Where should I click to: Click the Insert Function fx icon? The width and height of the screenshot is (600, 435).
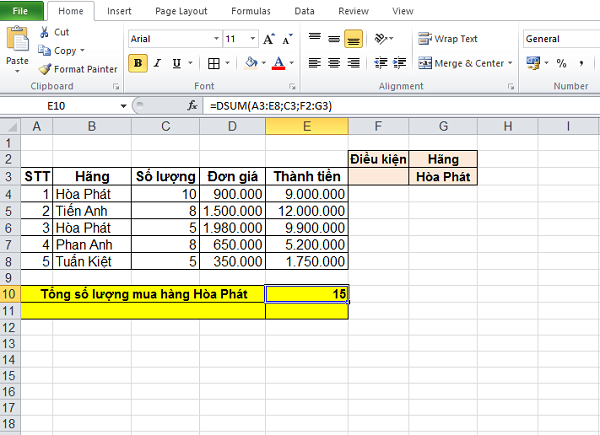(x=192, y=106)
